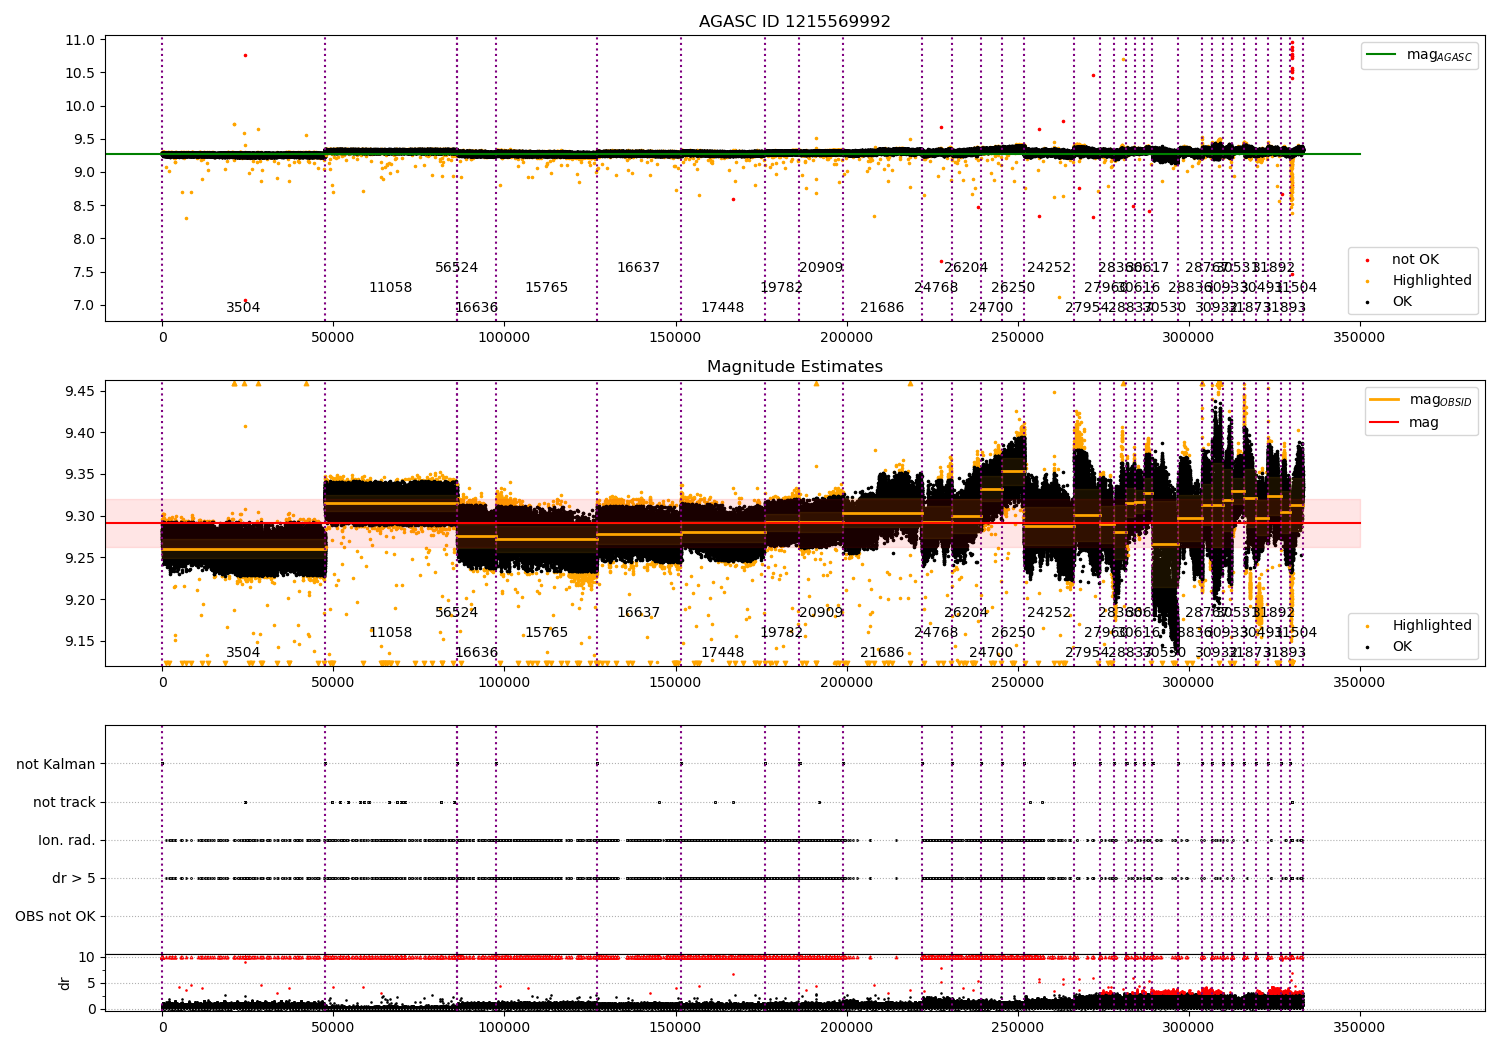Click the 'not Kalman' y-axis label
This screenshot has height=1050, width=1500.
point(56,765)
